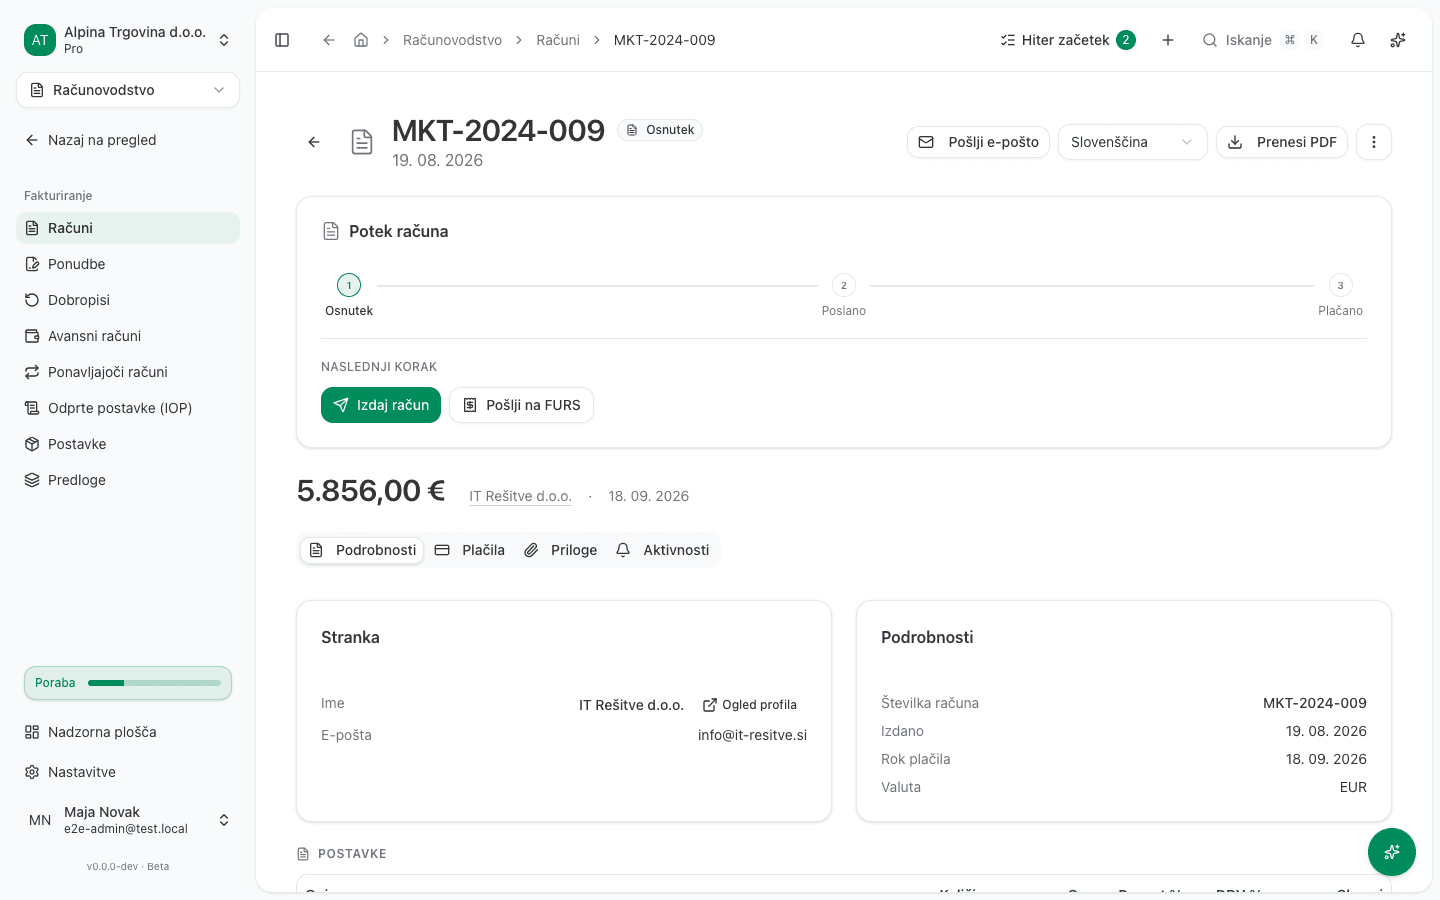Open the IT Rešitve d.o.o. link beside the total
This screenshot has width=1440, height=900.
(x=520, y=496)
